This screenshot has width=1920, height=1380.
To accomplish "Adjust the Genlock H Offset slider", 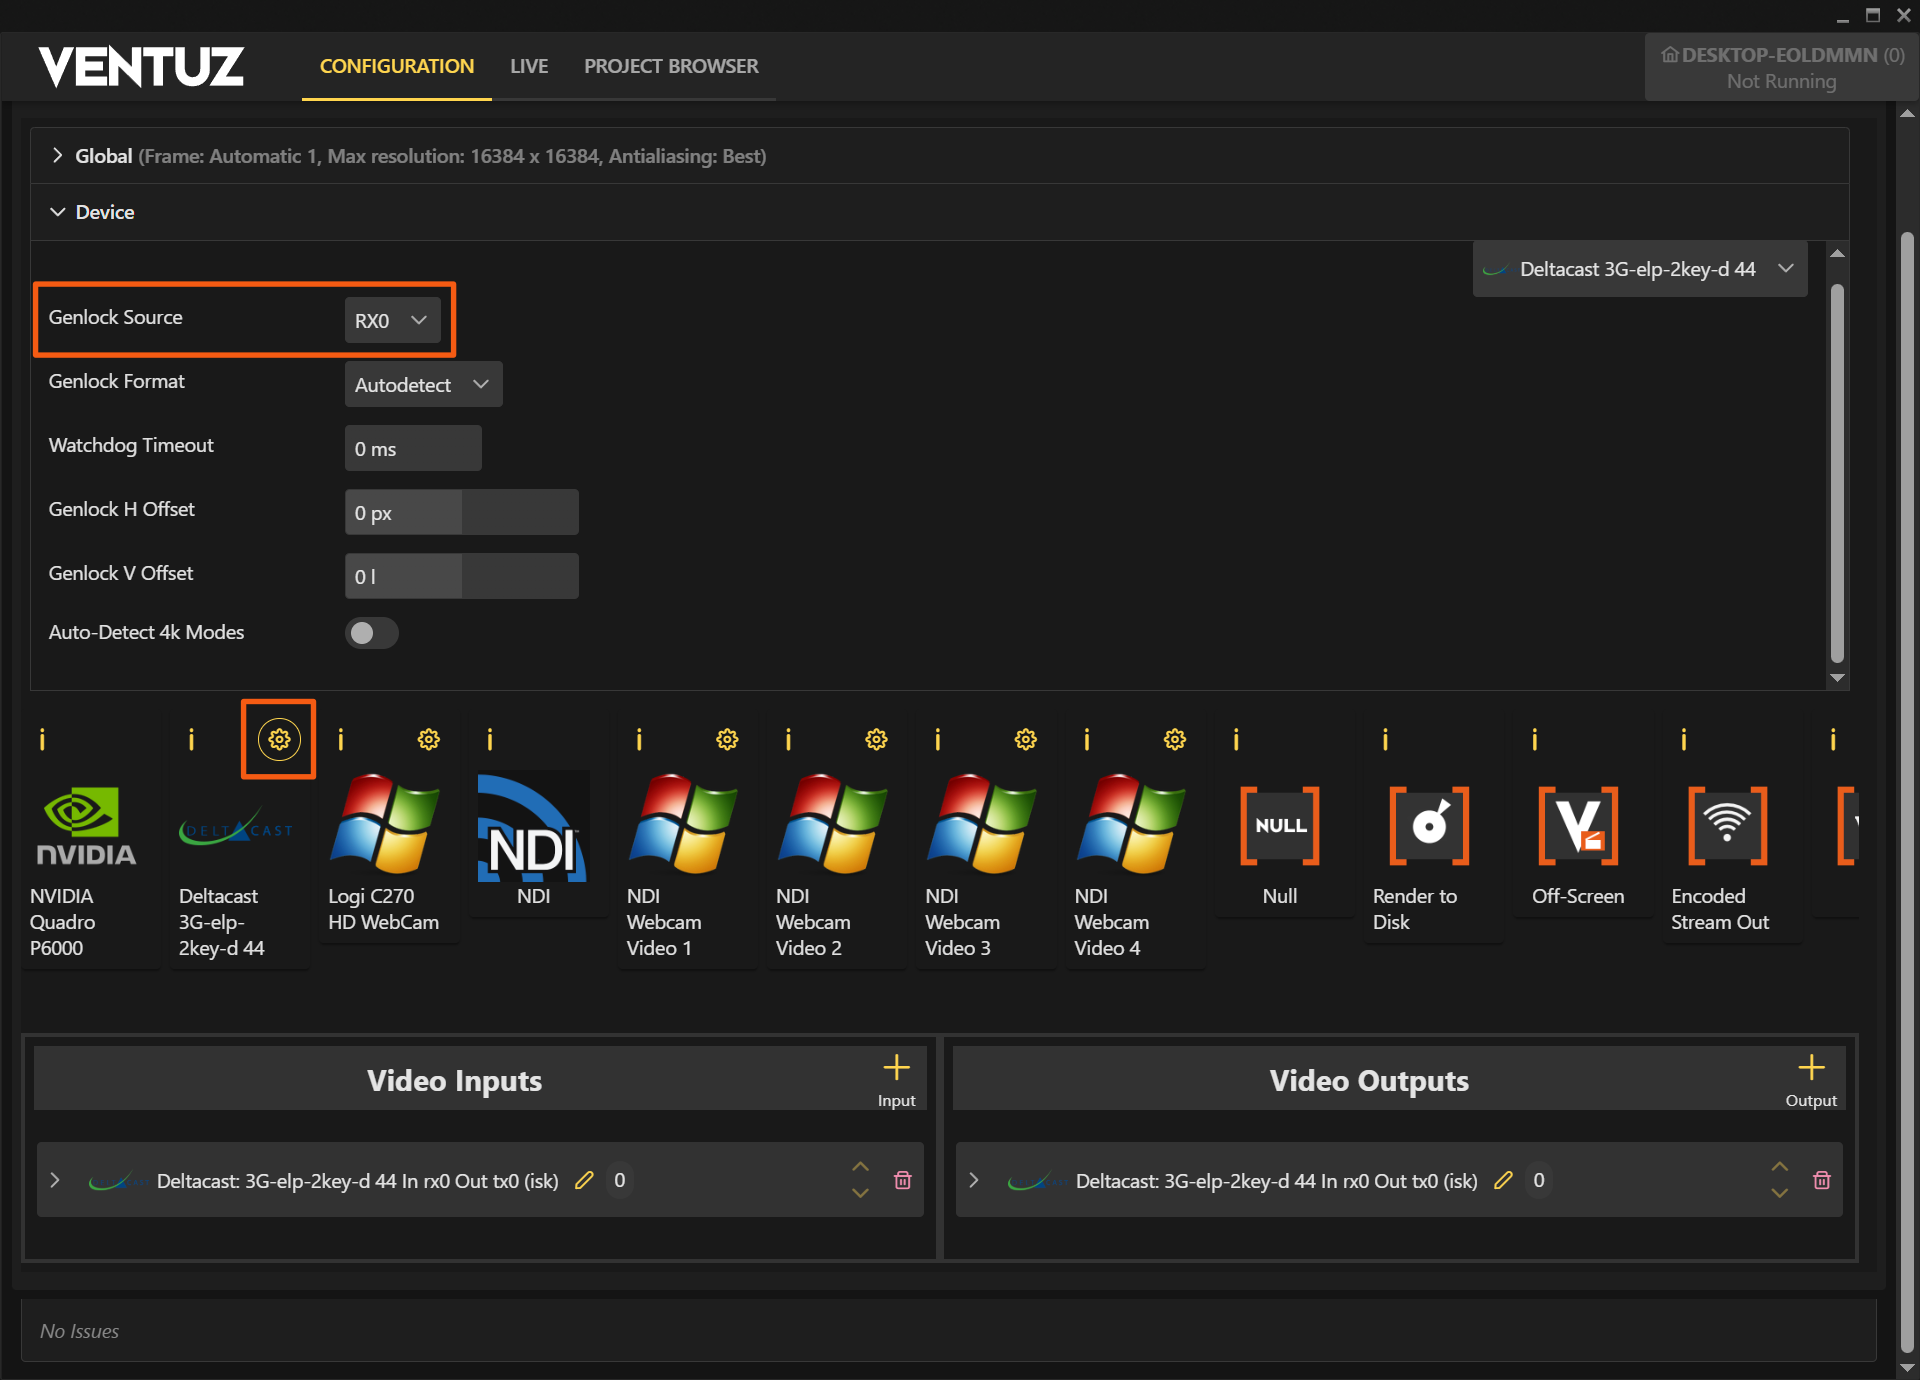I will [461, 512].
